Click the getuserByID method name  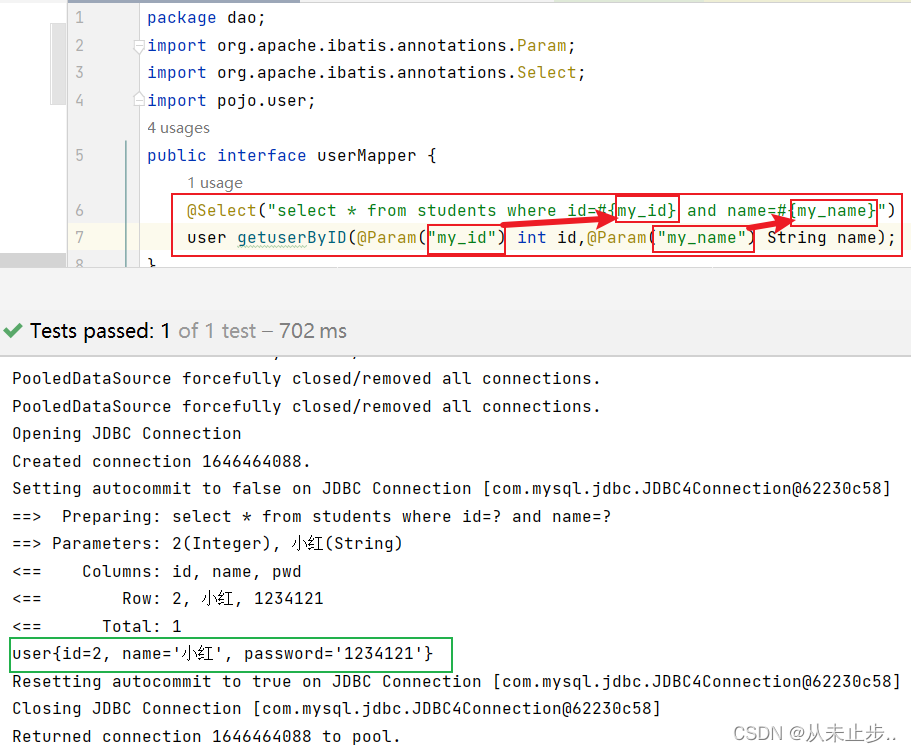[x=292, y=238]
